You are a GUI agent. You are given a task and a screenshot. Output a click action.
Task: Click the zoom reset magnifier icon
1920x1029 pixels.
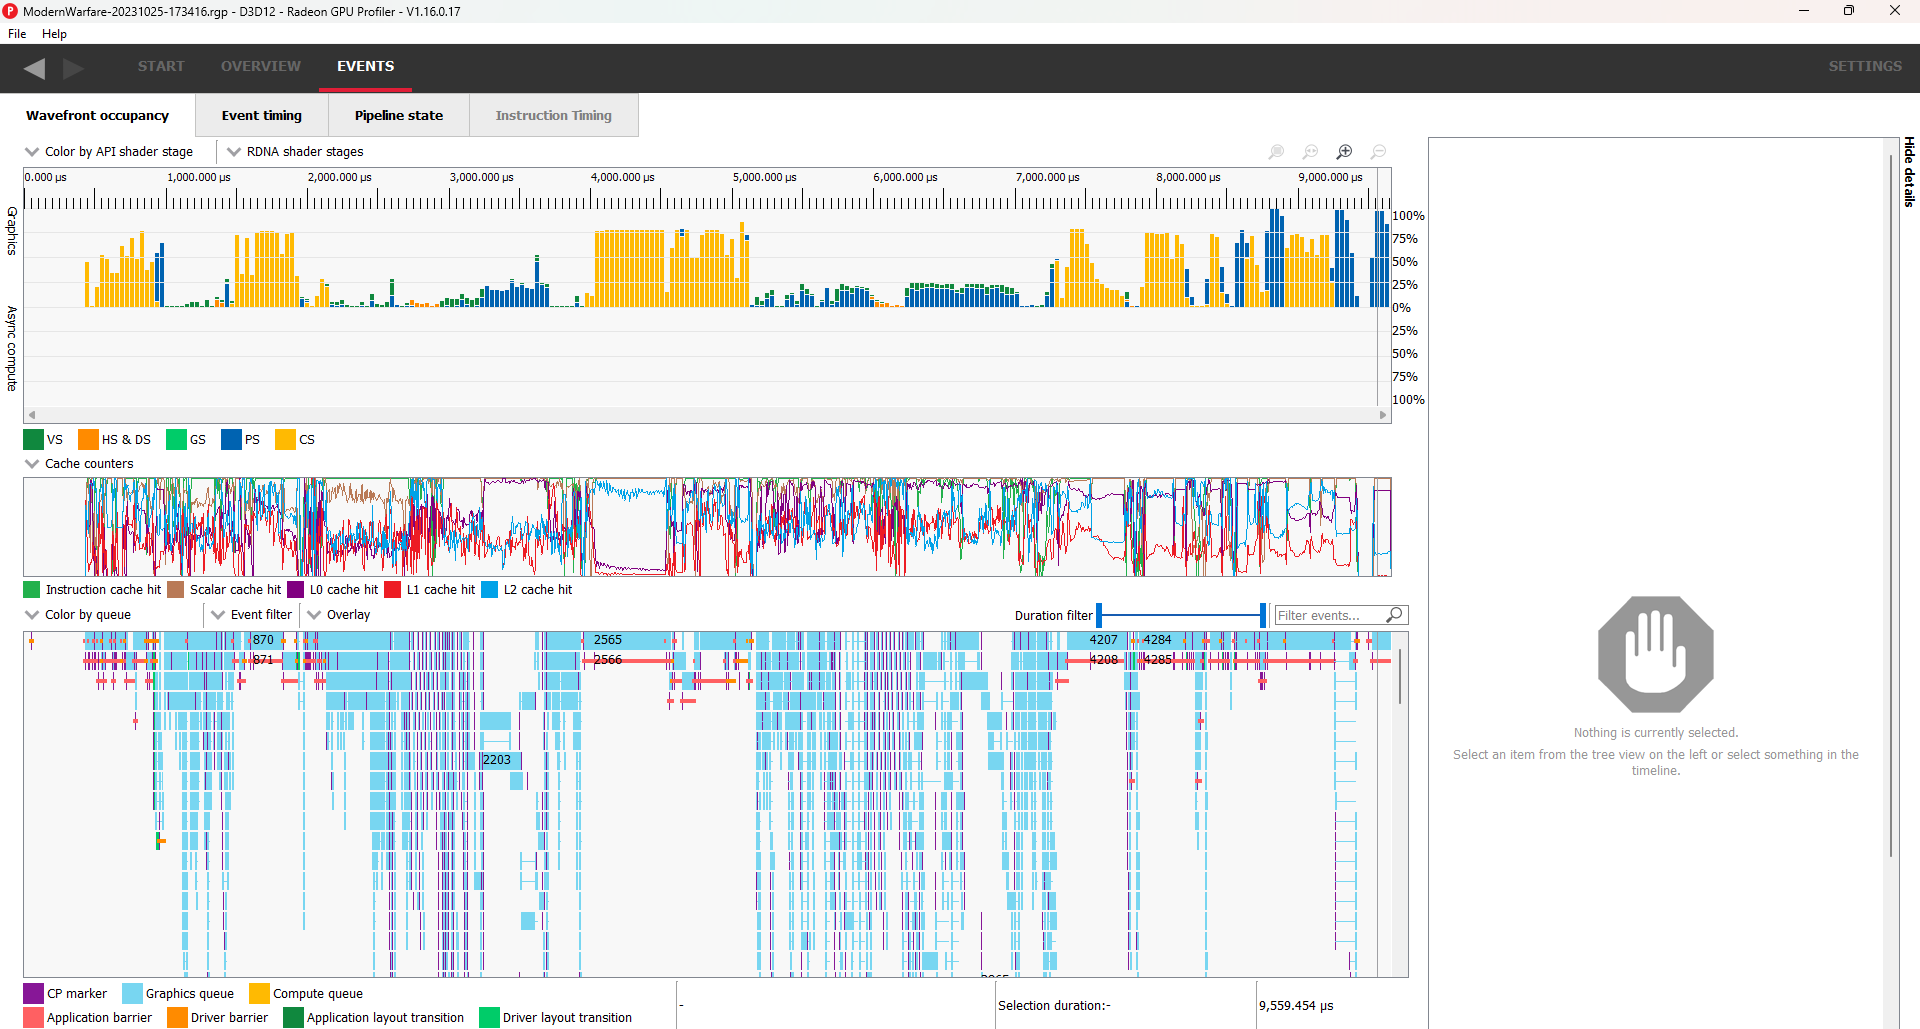(x=1311, y=152)
